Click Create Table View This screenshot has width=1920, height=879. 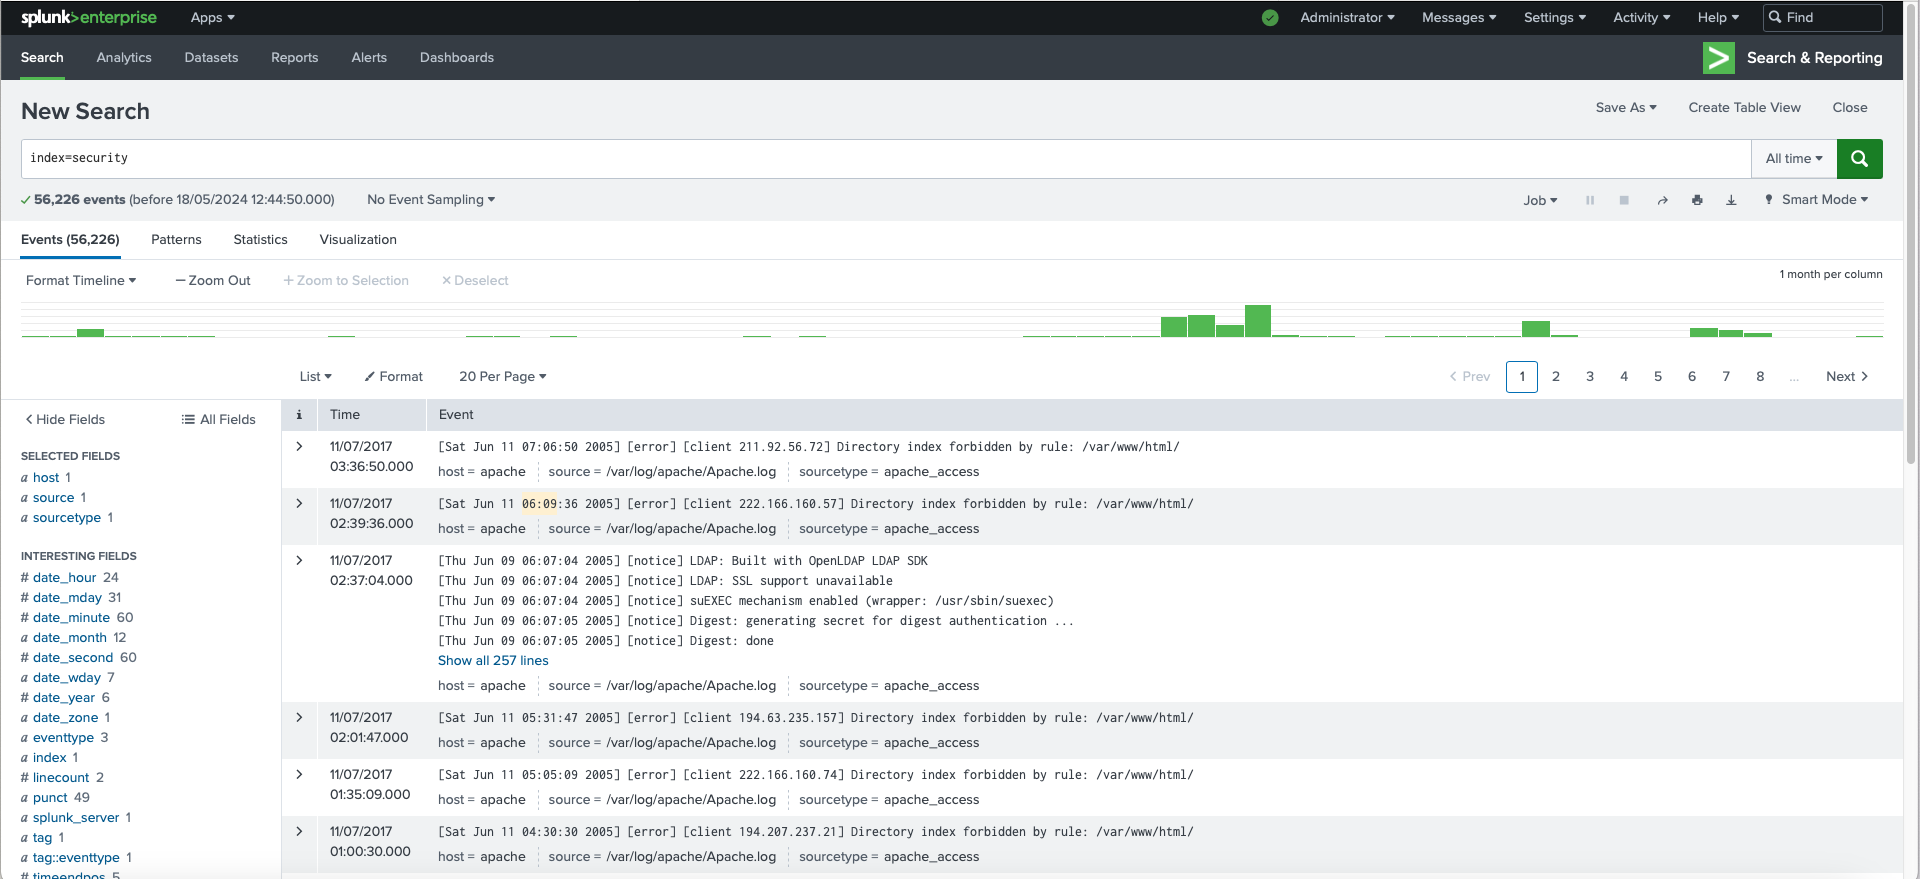[x=1744, y=107]
